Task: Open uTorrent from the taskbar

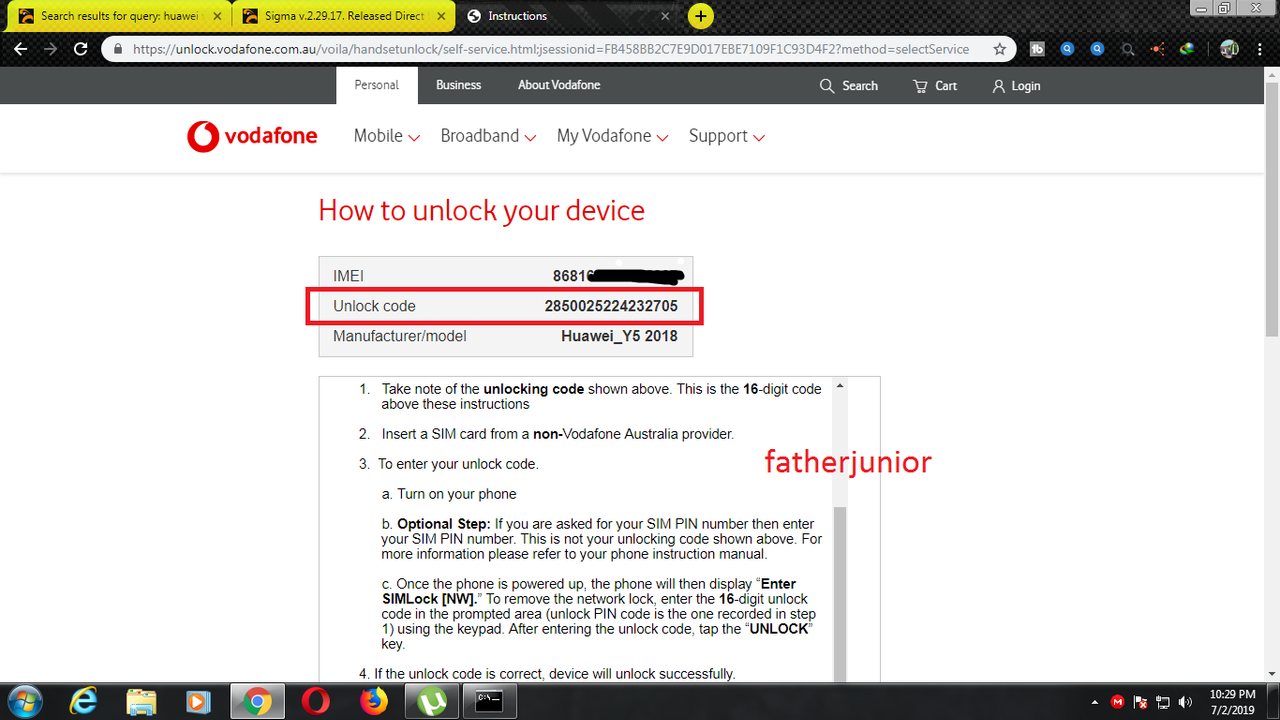Action: tap(432, 702)
